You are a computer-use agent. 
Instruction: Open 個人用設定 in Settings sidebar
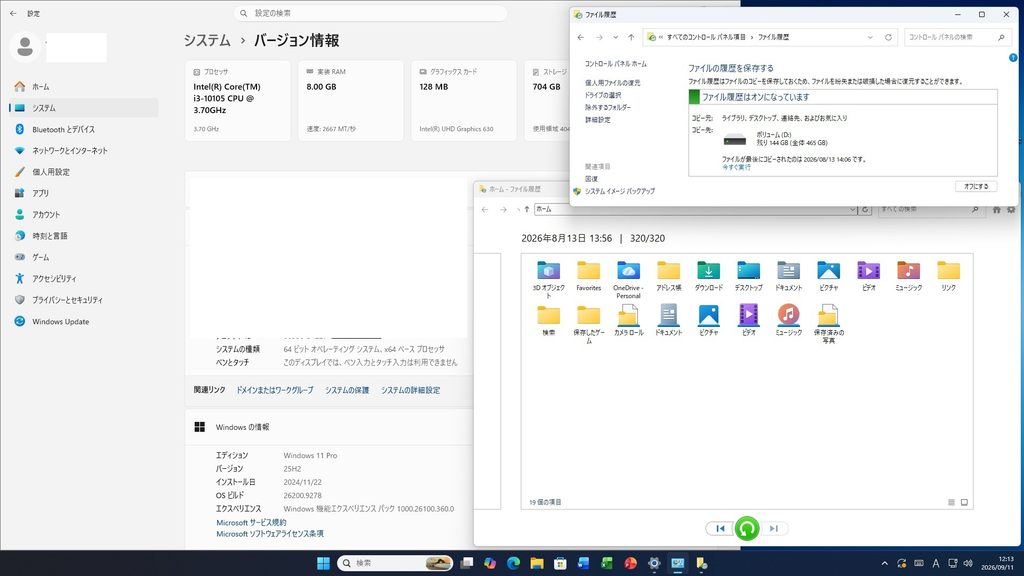pyautogui.click(x=84, y=172)
